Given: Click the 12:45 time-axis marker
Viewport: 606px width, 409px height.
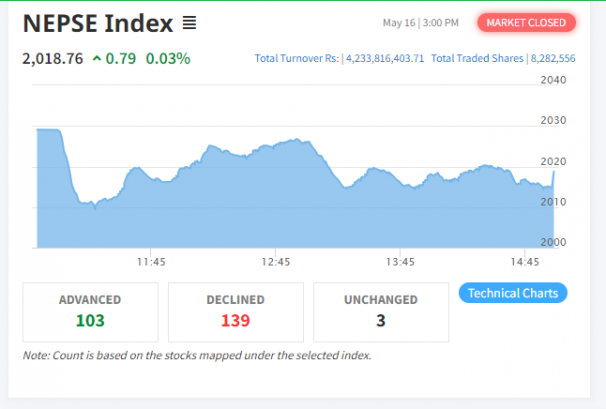Looking at the screenshot, I should [275, 262].
